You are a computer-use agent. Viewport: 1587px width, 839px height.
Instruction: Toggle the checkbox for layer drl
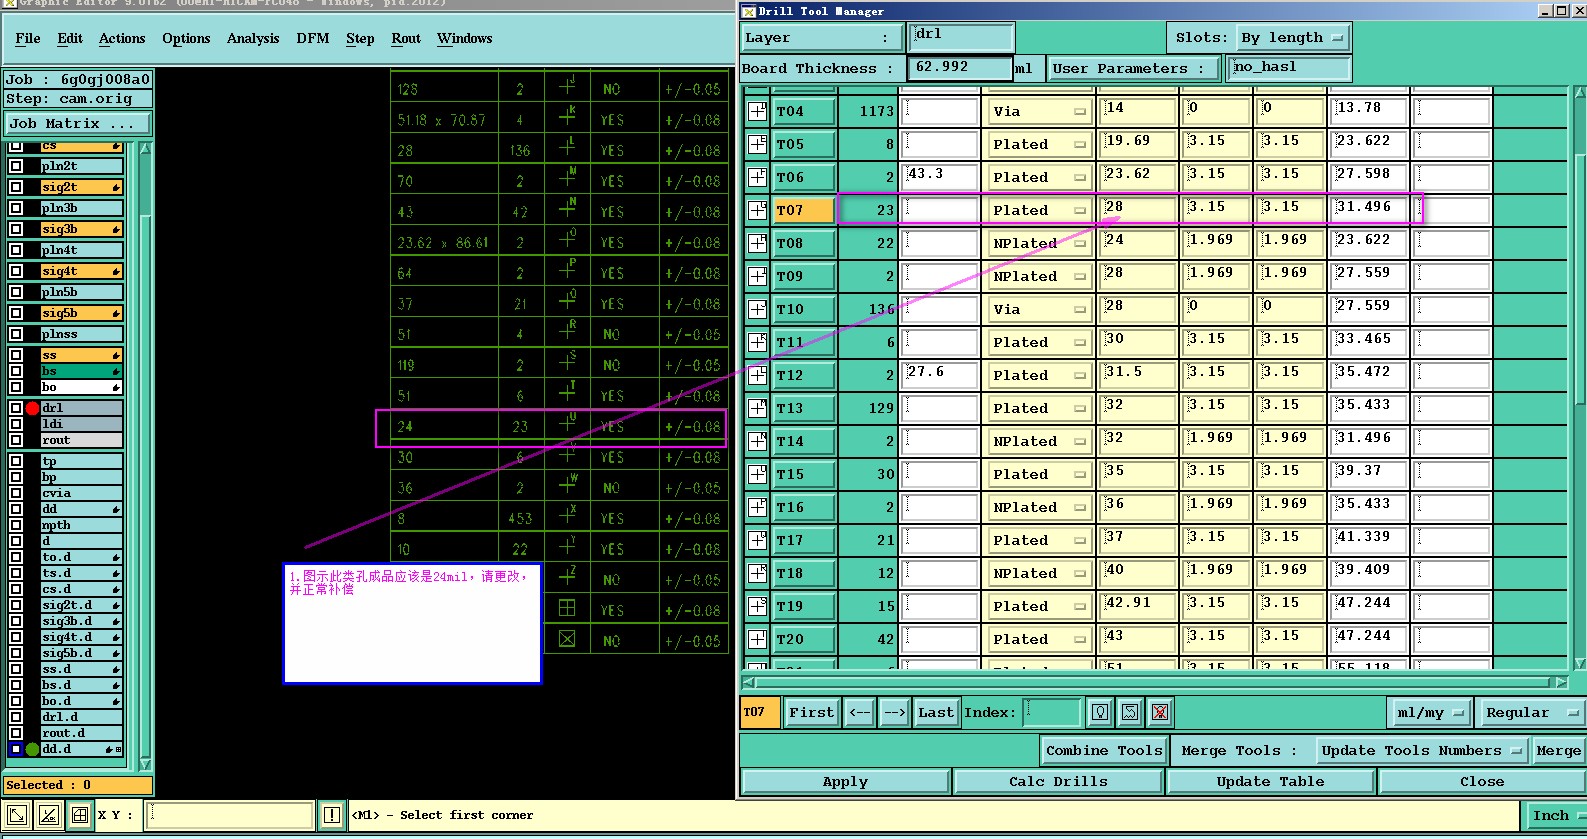tap(16, 408)
